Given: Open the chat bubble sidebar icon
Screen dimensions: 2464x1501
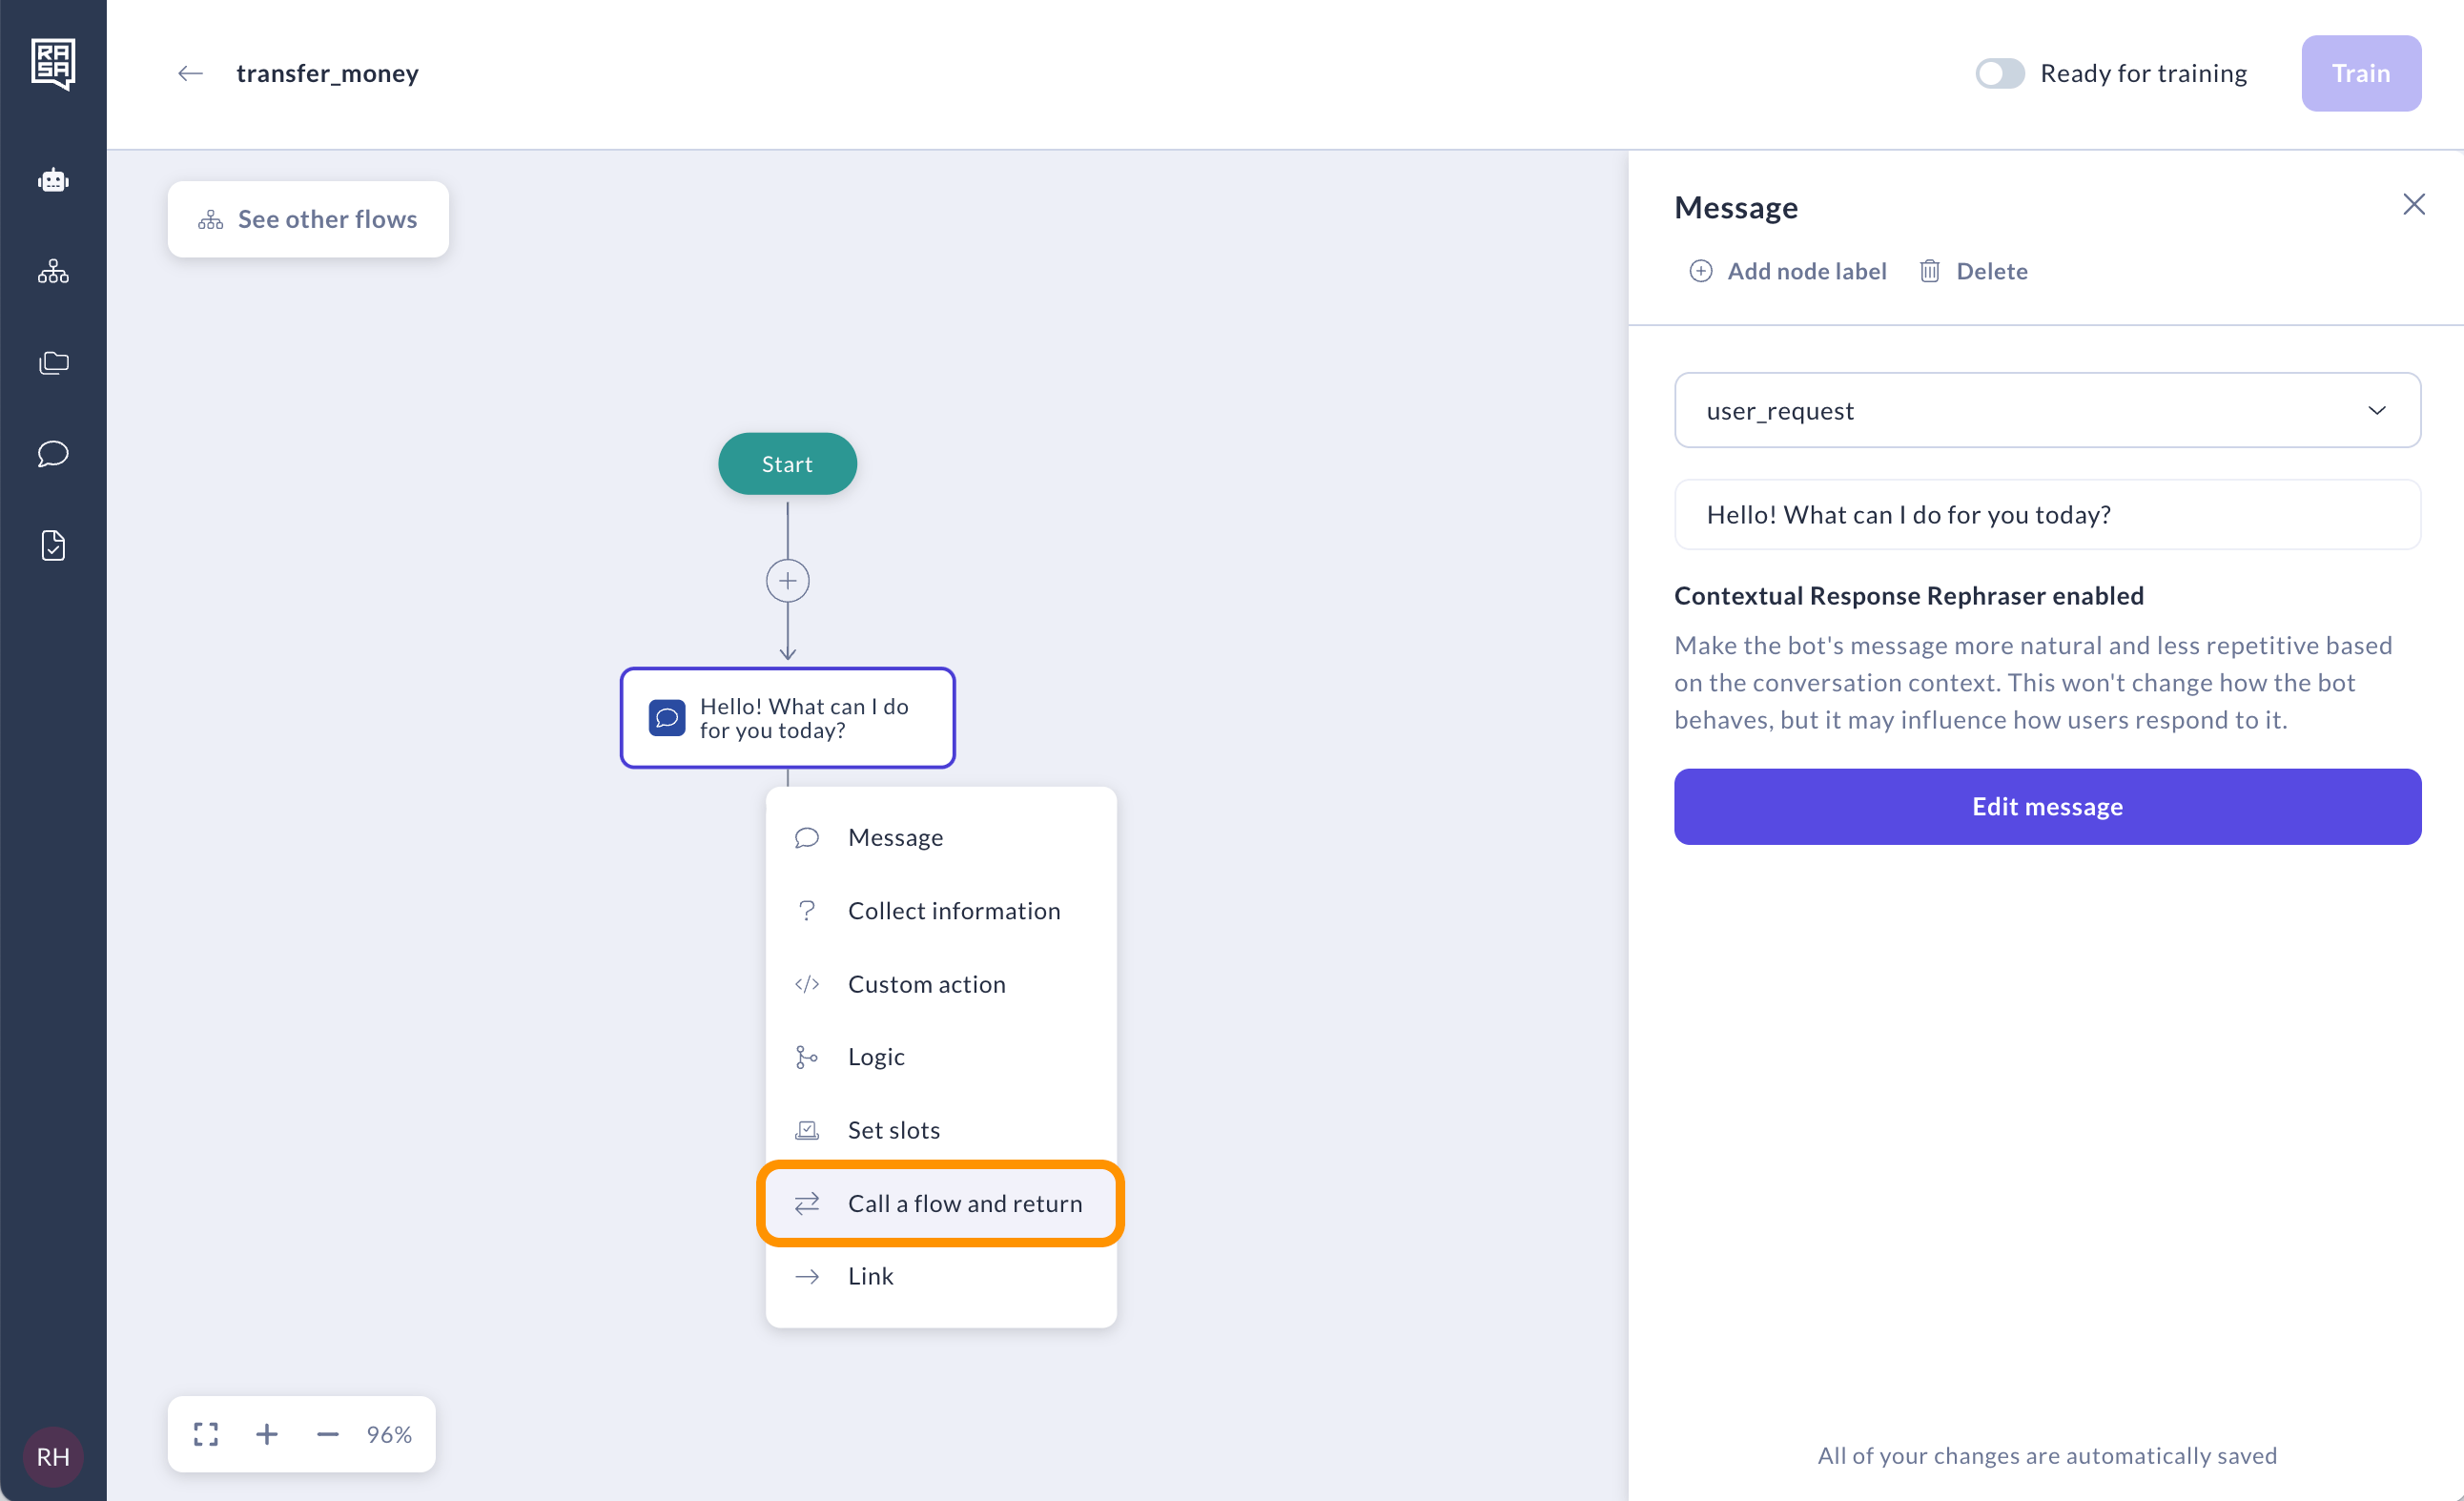Looking at the screenshot, I should (x=53, y=454).
